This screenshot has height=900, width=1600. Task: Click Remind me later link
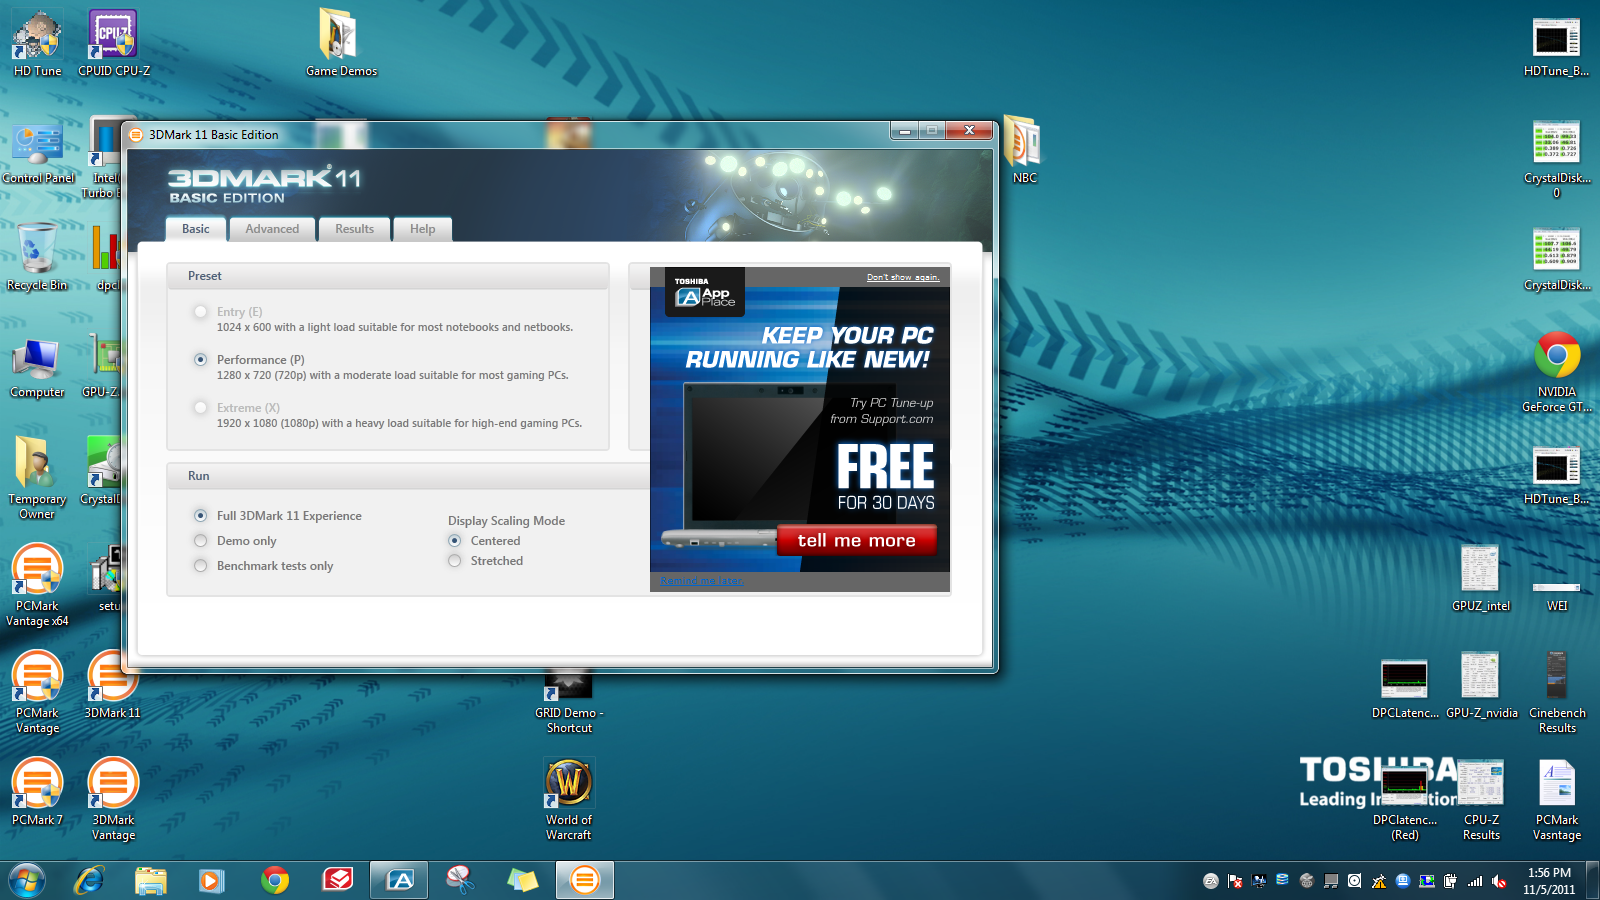(x=702, y=581)
